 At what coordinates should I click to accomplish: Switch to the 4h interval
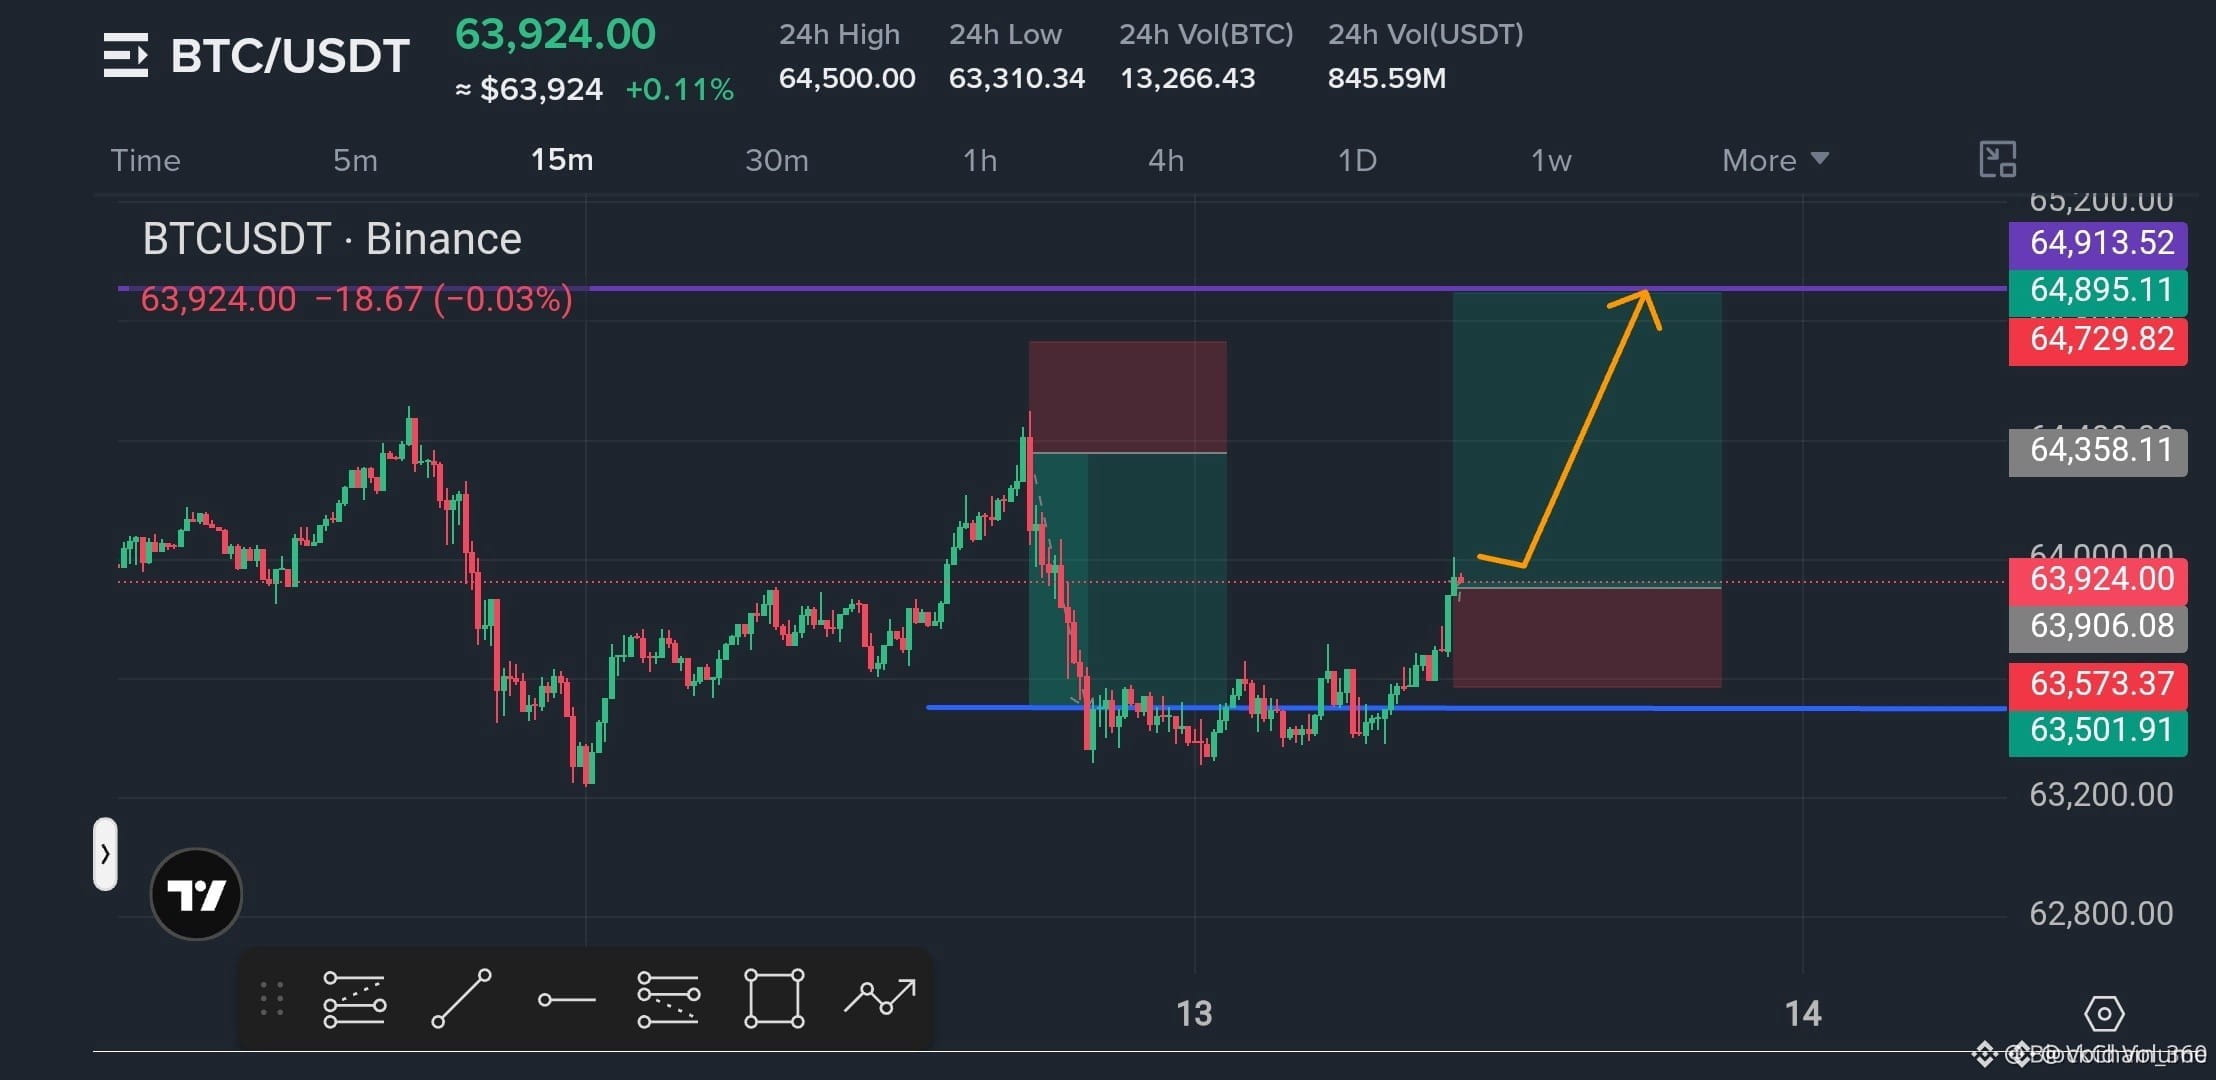pos(1166,160)
